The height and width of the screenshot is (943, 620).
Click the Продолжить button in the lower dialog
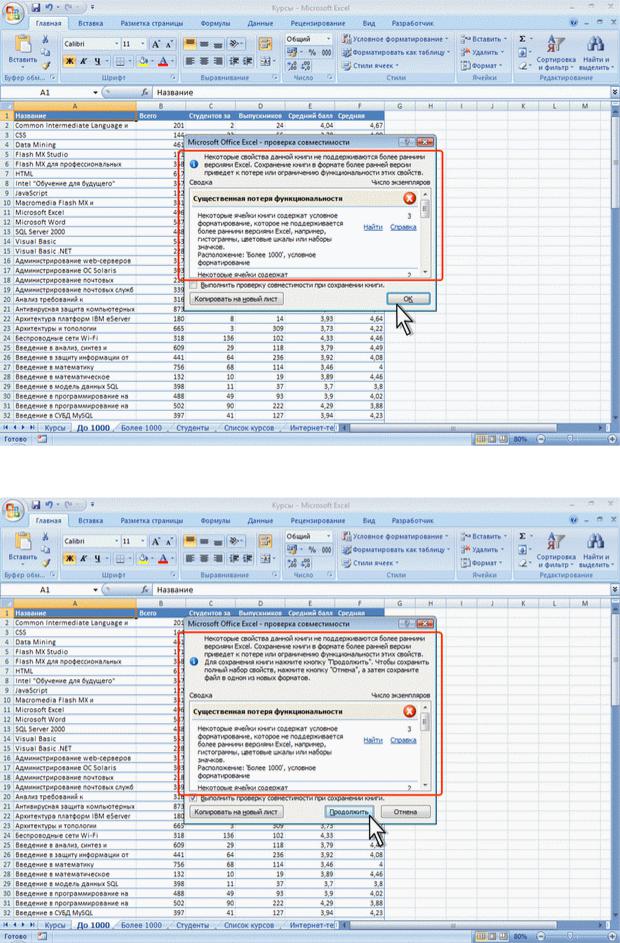[349, 812]
